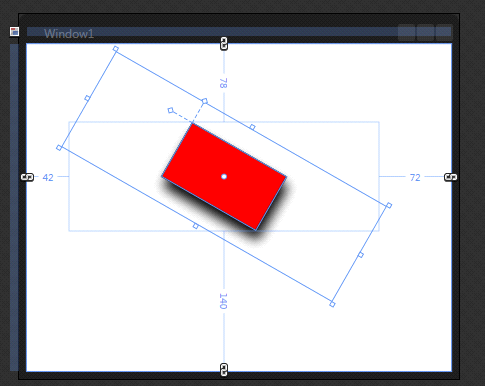The image size is (485, 386).
Task: Click the dashed-line handle on the upper selection edge
Action: [205, 101]
